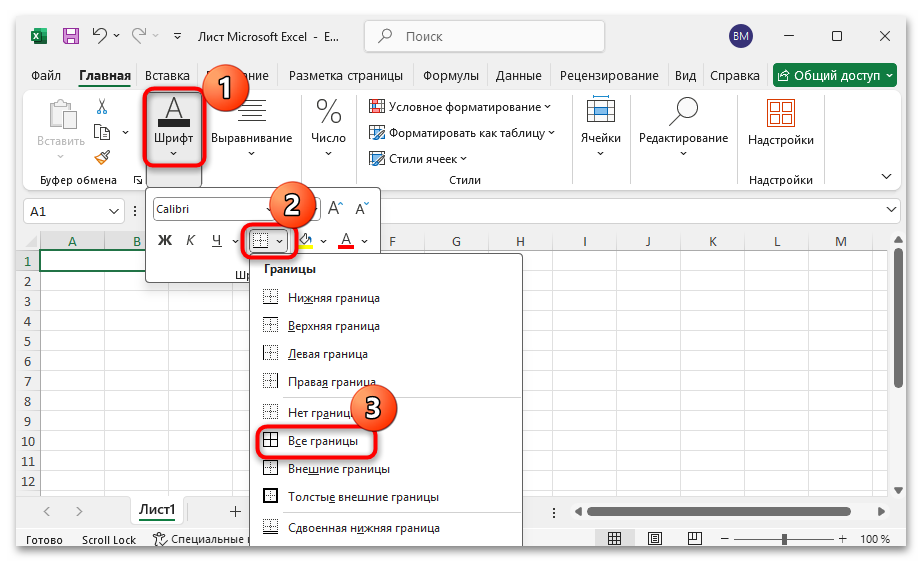The width and height of the screenshot is (922, 562).
Task: Select Нижняя граница from borders menu
Action: click(386, 297)
